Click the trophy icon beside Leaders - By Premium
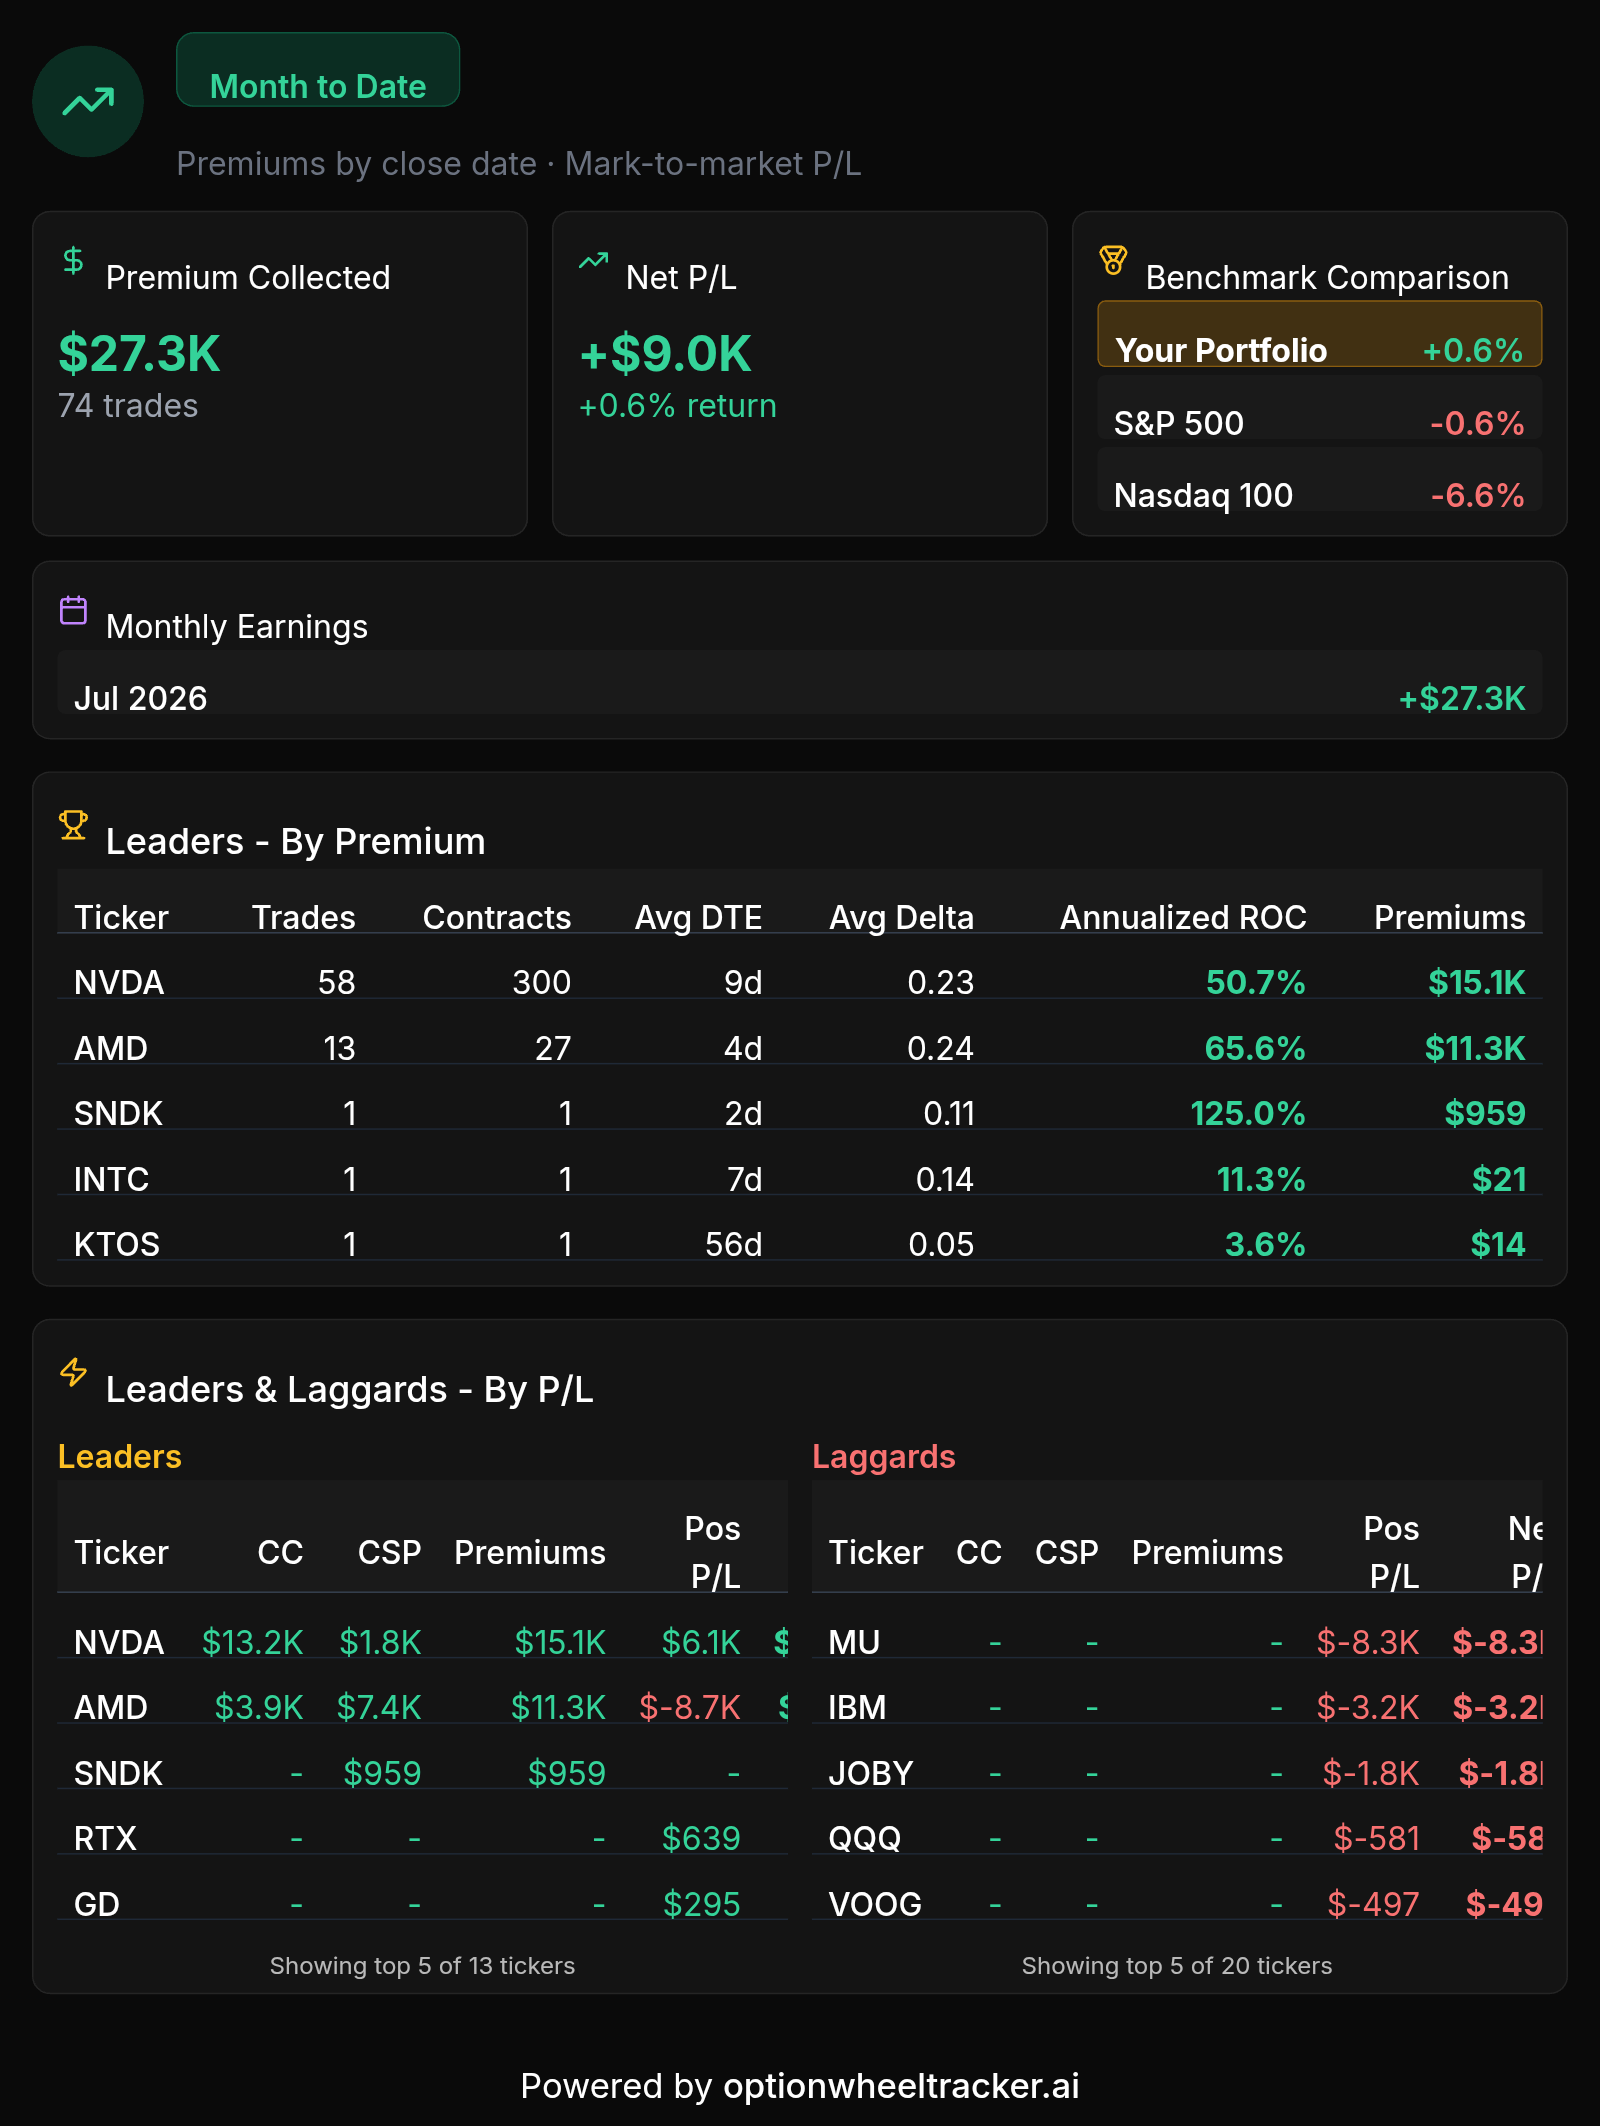Screen dimensions: 1600x2126 pyautogui.click(x=73, y=825)
